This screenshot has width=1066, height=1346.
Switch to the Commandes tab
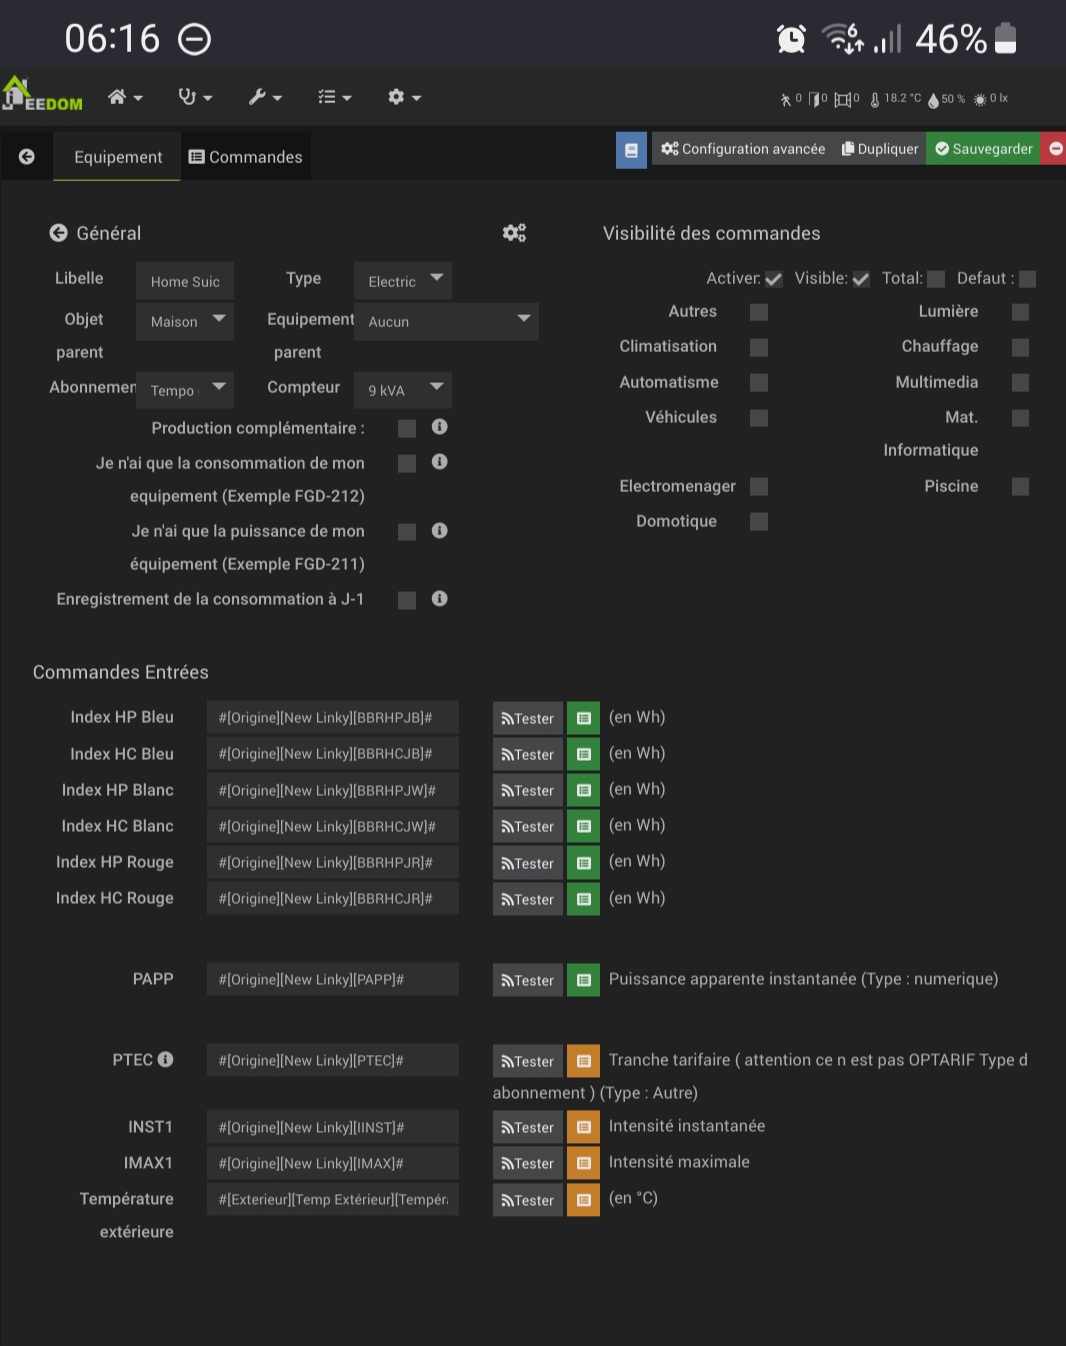246,157
